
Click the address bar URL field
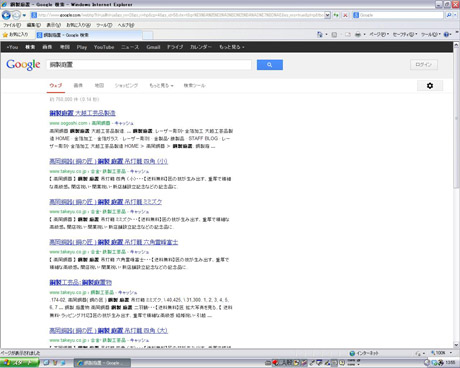point(177,15)
